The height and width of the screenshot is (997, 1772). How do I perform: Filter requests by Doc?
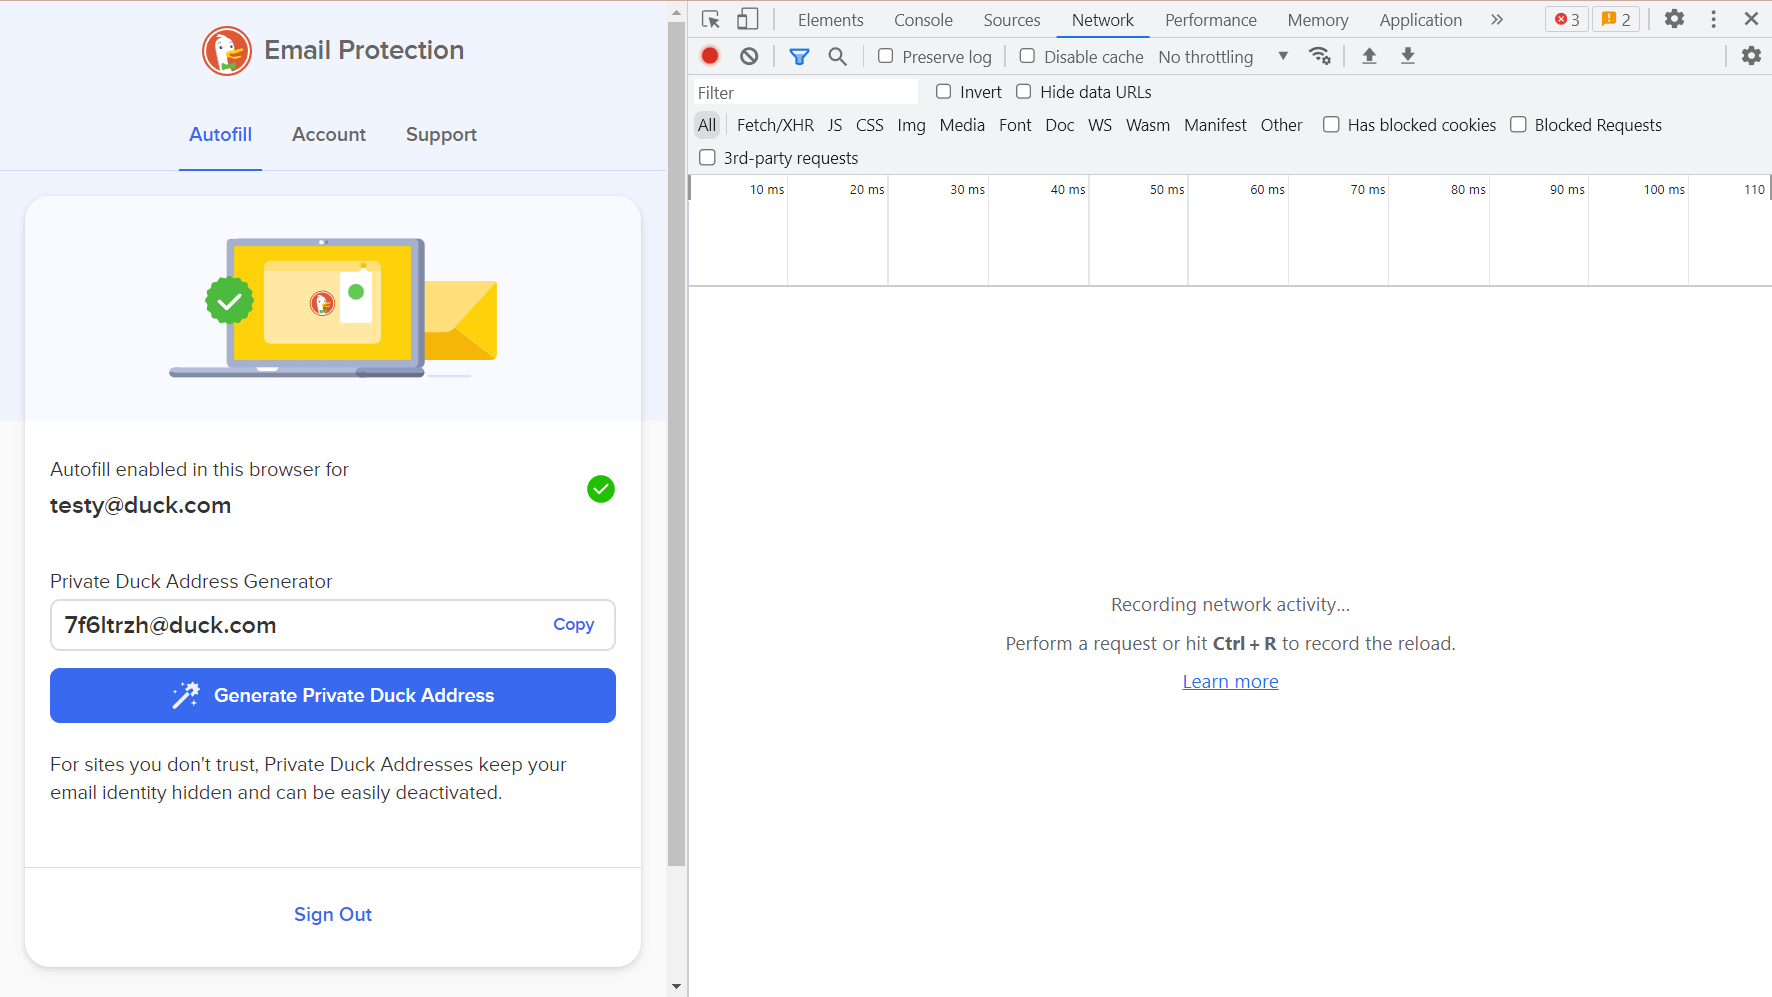(1059, 125)
